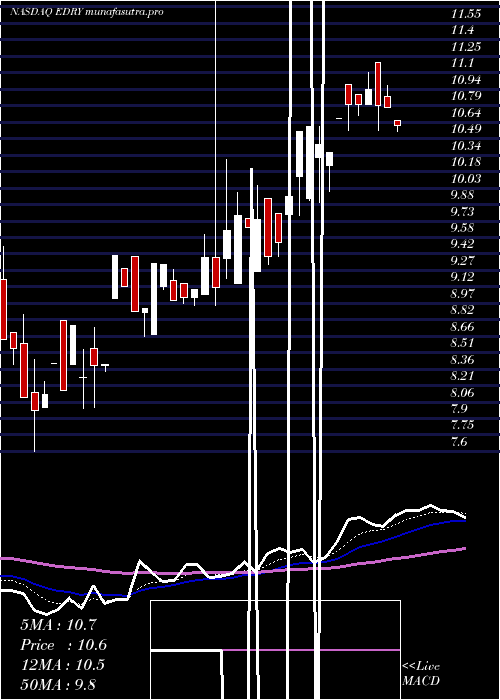Click the 8.97 price axis label
This screenshot has height=700, width=500.
click(462, 294)
